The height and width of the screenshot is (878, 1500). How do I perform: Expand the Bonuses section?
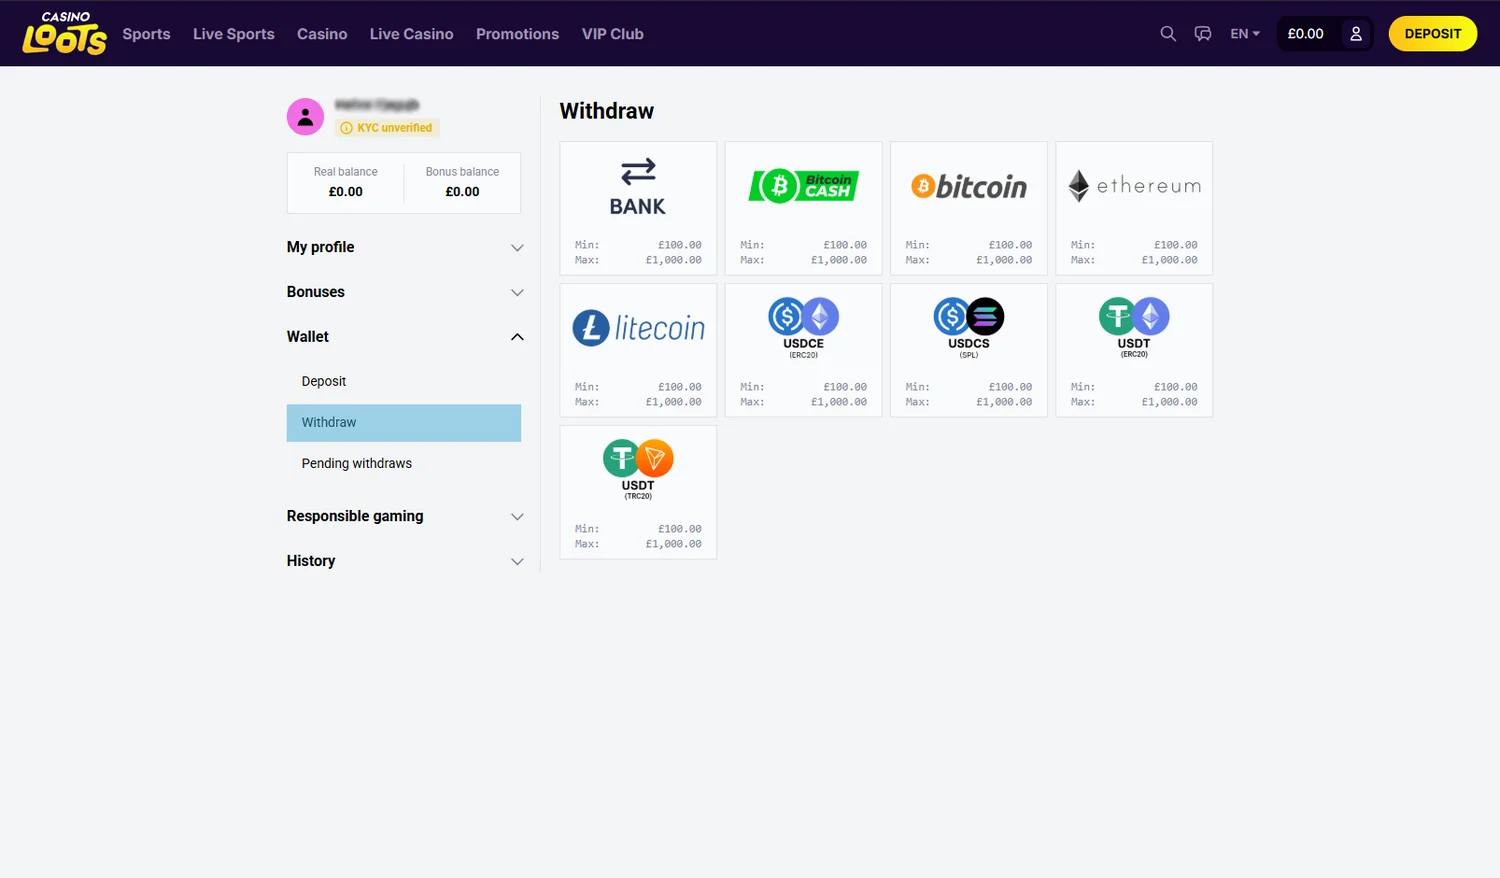click(x=405, y=292)
